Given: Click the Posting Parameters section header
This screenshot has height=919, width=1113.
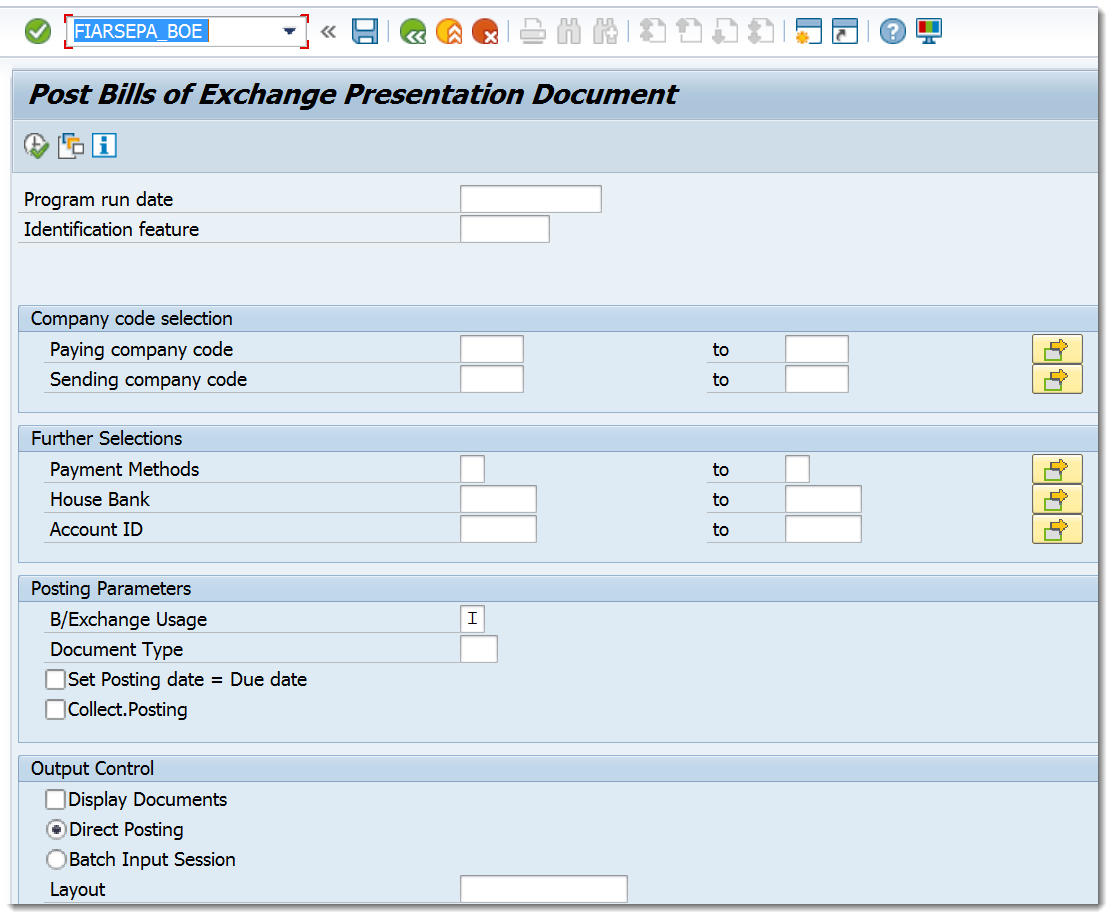Looking at the screenshot, I should 111,588.
